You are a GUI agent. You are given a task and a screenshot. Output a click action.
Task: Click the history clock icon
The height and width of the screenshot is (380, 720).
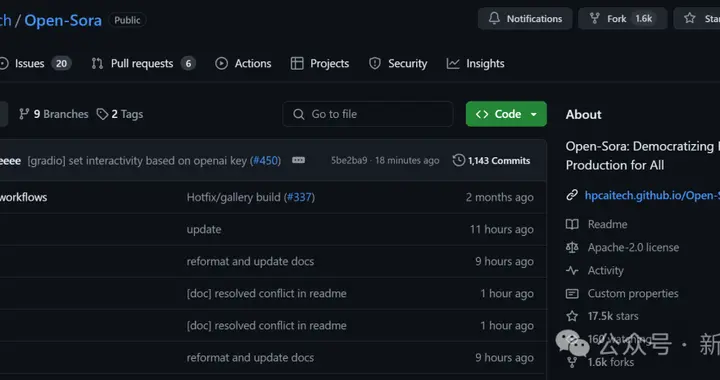coord(459,160)
